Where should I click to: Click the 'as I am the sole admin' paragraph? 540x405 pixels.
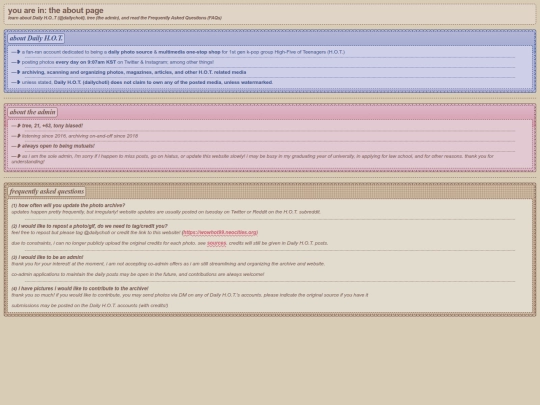[252, 159]
